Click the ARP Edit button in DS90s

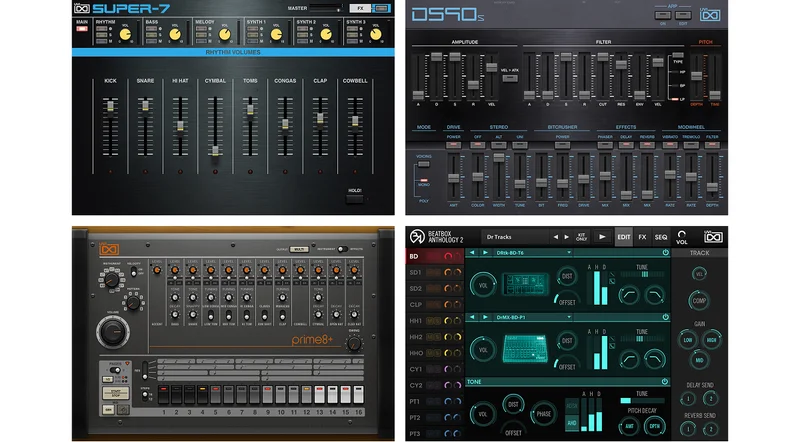click(683, 15)
